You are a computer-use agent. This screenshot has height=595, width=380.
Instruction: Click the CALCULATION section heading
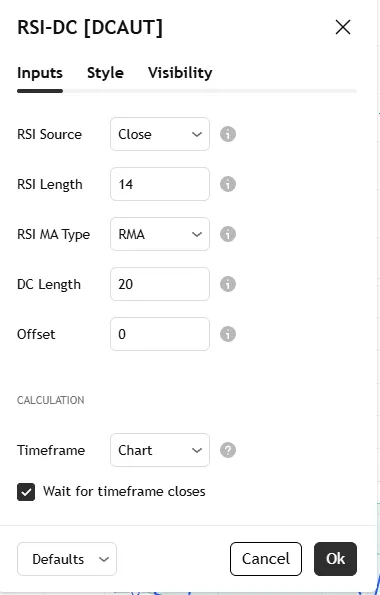(50, 400)
